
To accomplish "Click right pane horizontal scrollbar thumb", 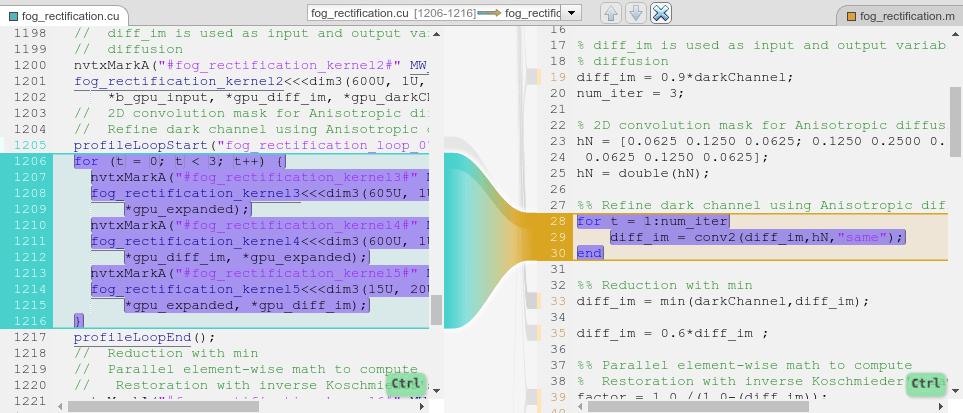I will click(698, 406).
